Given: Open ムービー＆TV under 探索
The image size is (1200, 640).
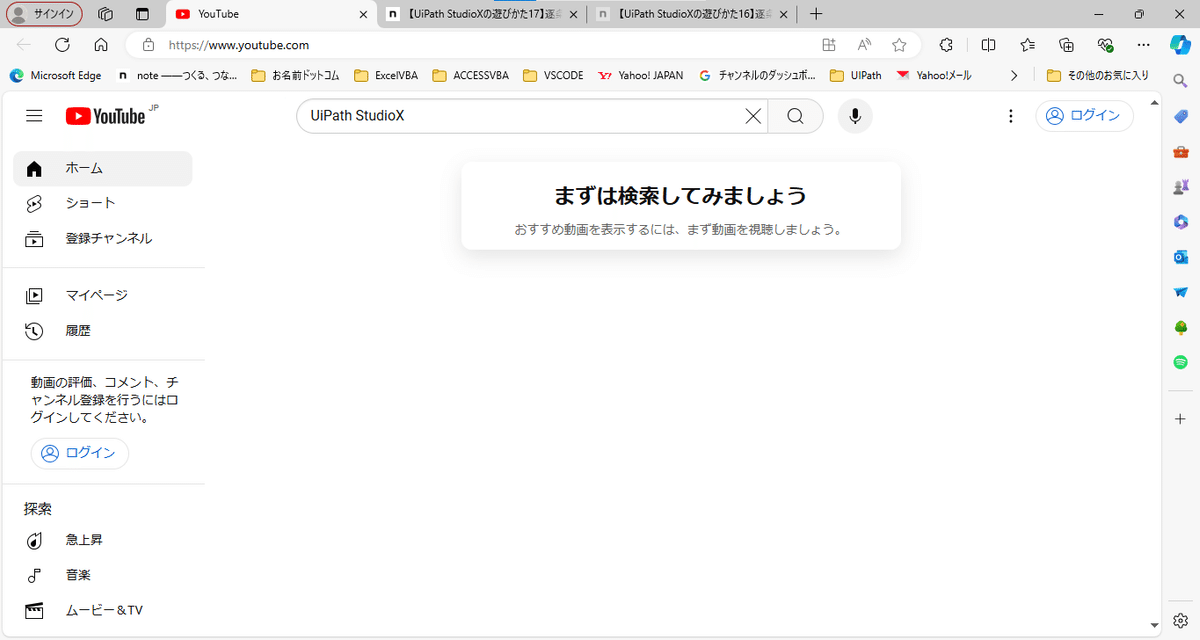Looking at the screenshot, I should pos(102,610).
